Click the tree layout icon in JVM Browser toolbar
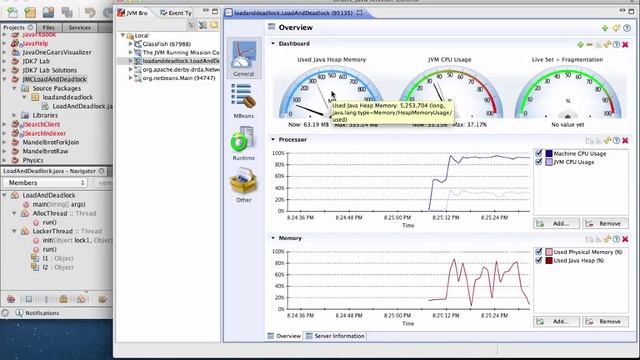Screen dimensions: 640x360 coord(192,25)
